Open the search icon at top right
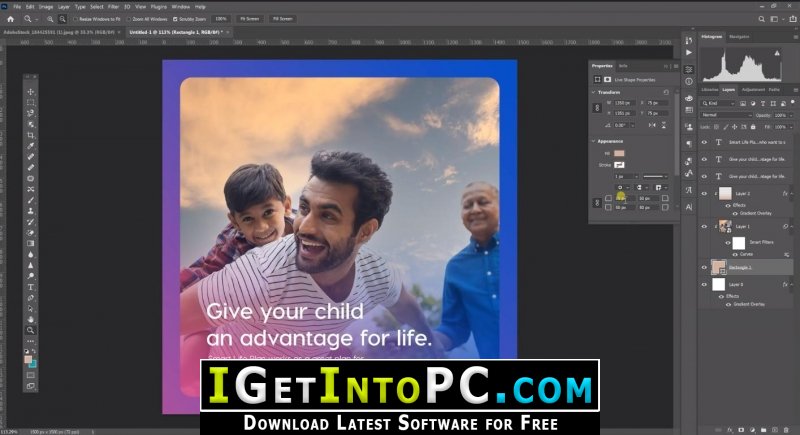 point(761,19)
